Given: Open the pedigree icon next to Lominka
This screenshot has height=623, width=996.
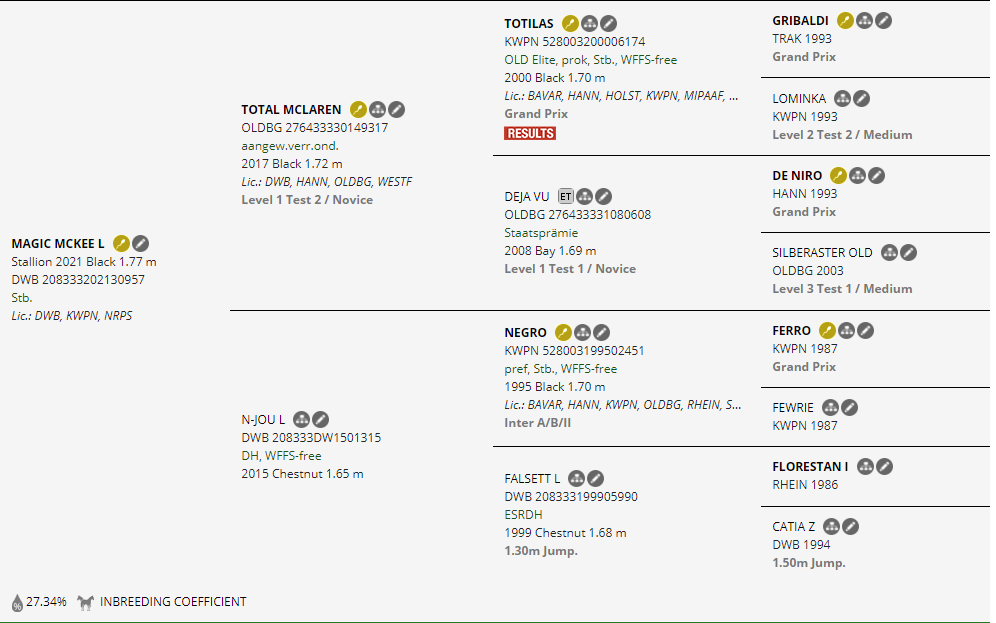Looking at the screenshot, I should tap(842, 98).
